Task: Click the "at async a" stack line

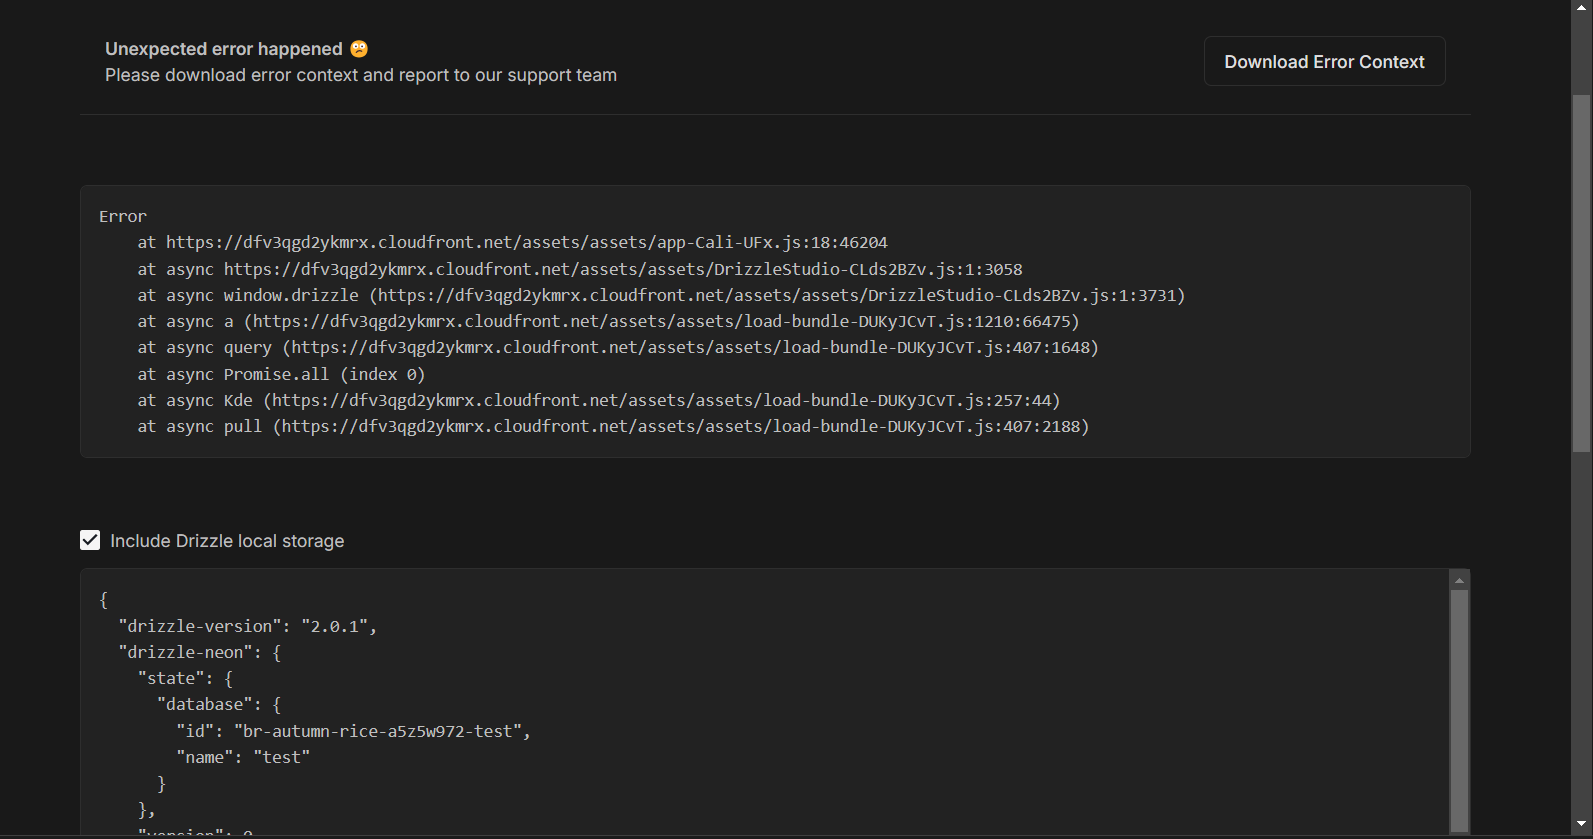Action: (x=608, y=321)
